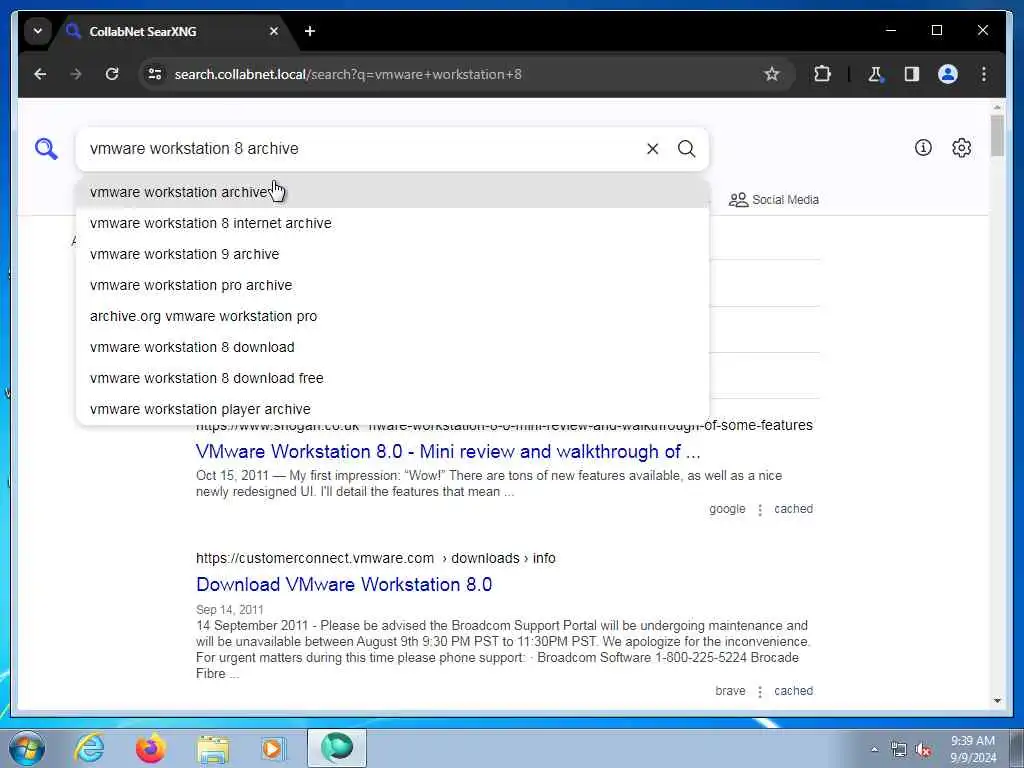The width and height of the screenshot is (1024, 768).
Task: Click the SearXNG magnifier logo
Action: pyautogui.click(x=46, y=149)
